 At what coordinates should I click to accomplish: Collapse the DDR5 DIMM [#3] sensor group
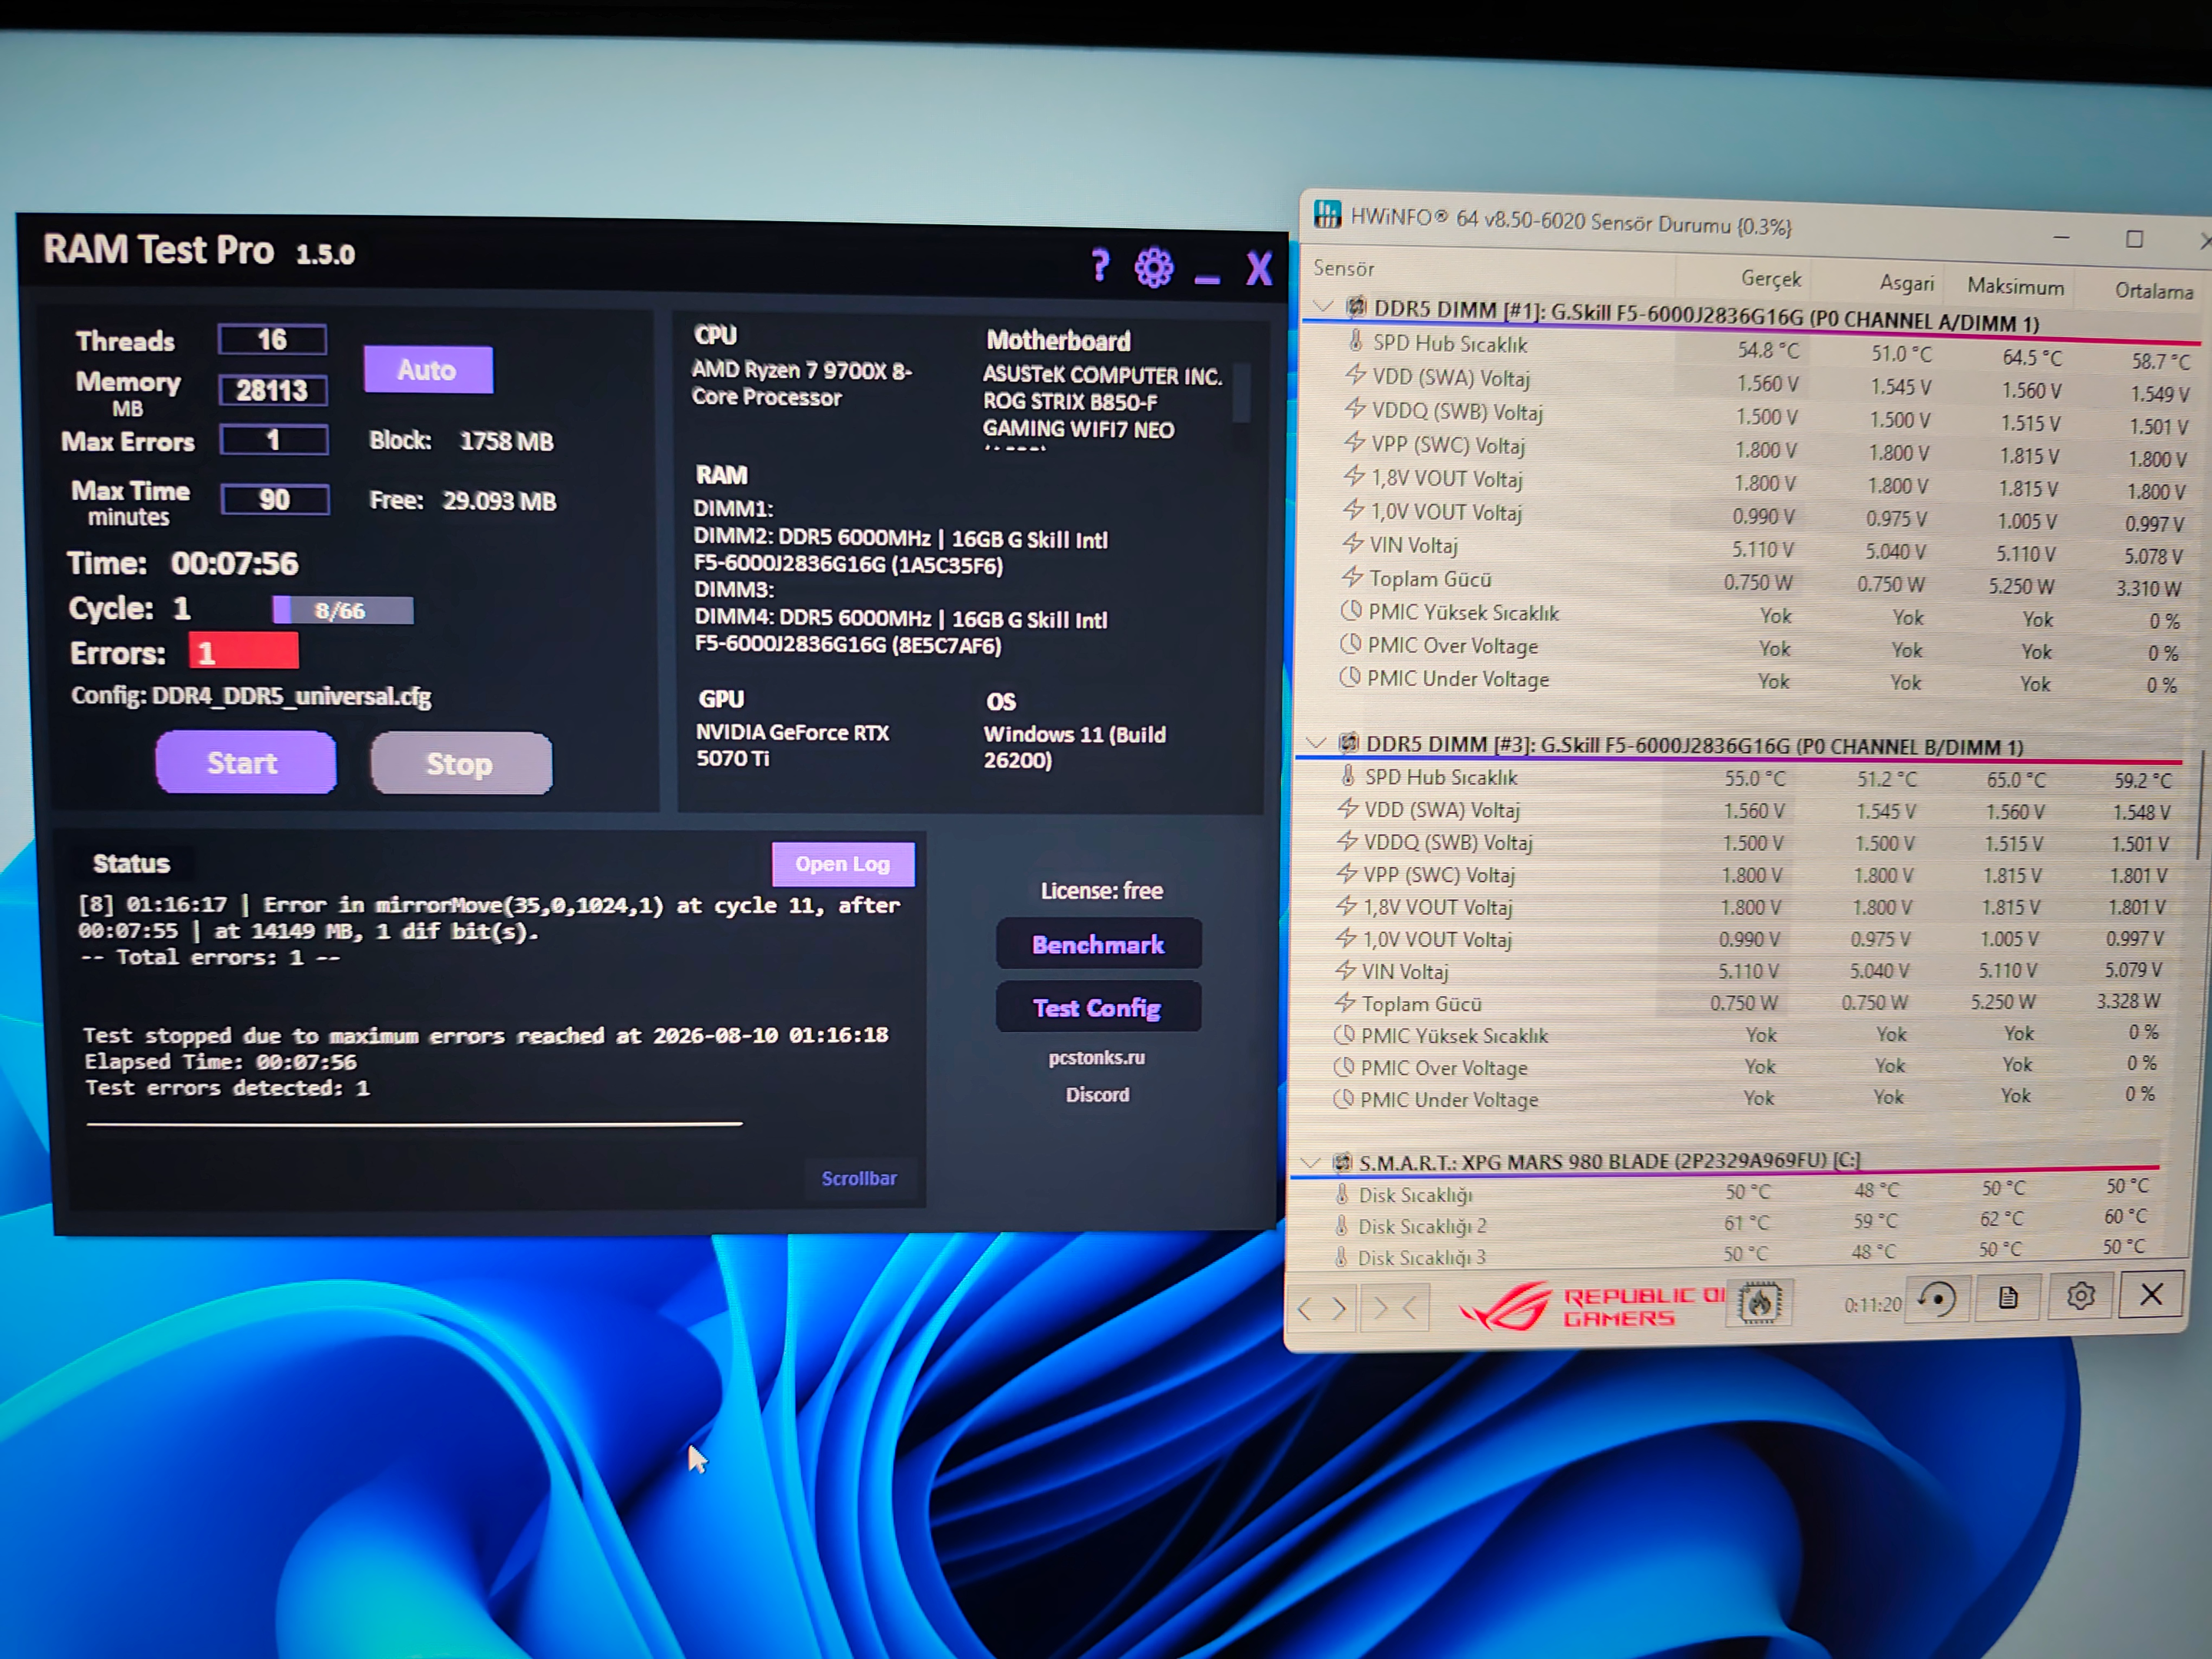pyautogui.click(x=1316, y=742)
